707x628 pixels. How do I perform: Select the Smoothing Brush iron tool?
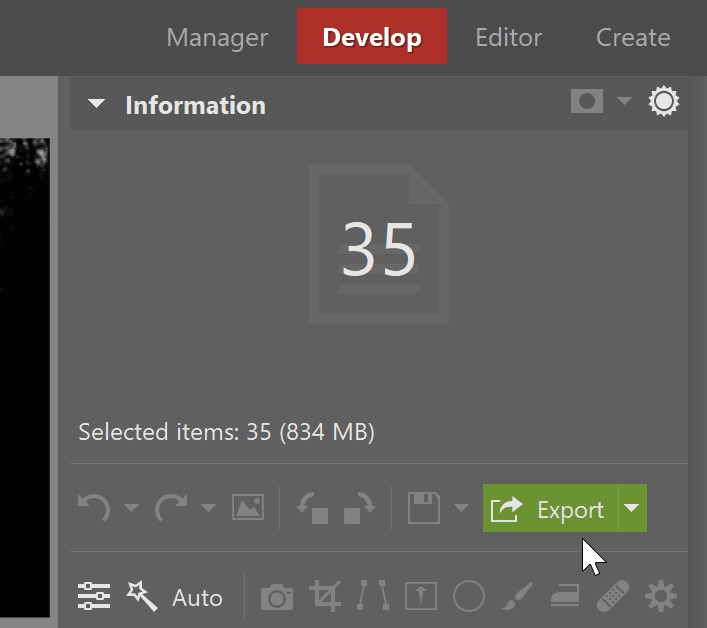pos(565,596)
